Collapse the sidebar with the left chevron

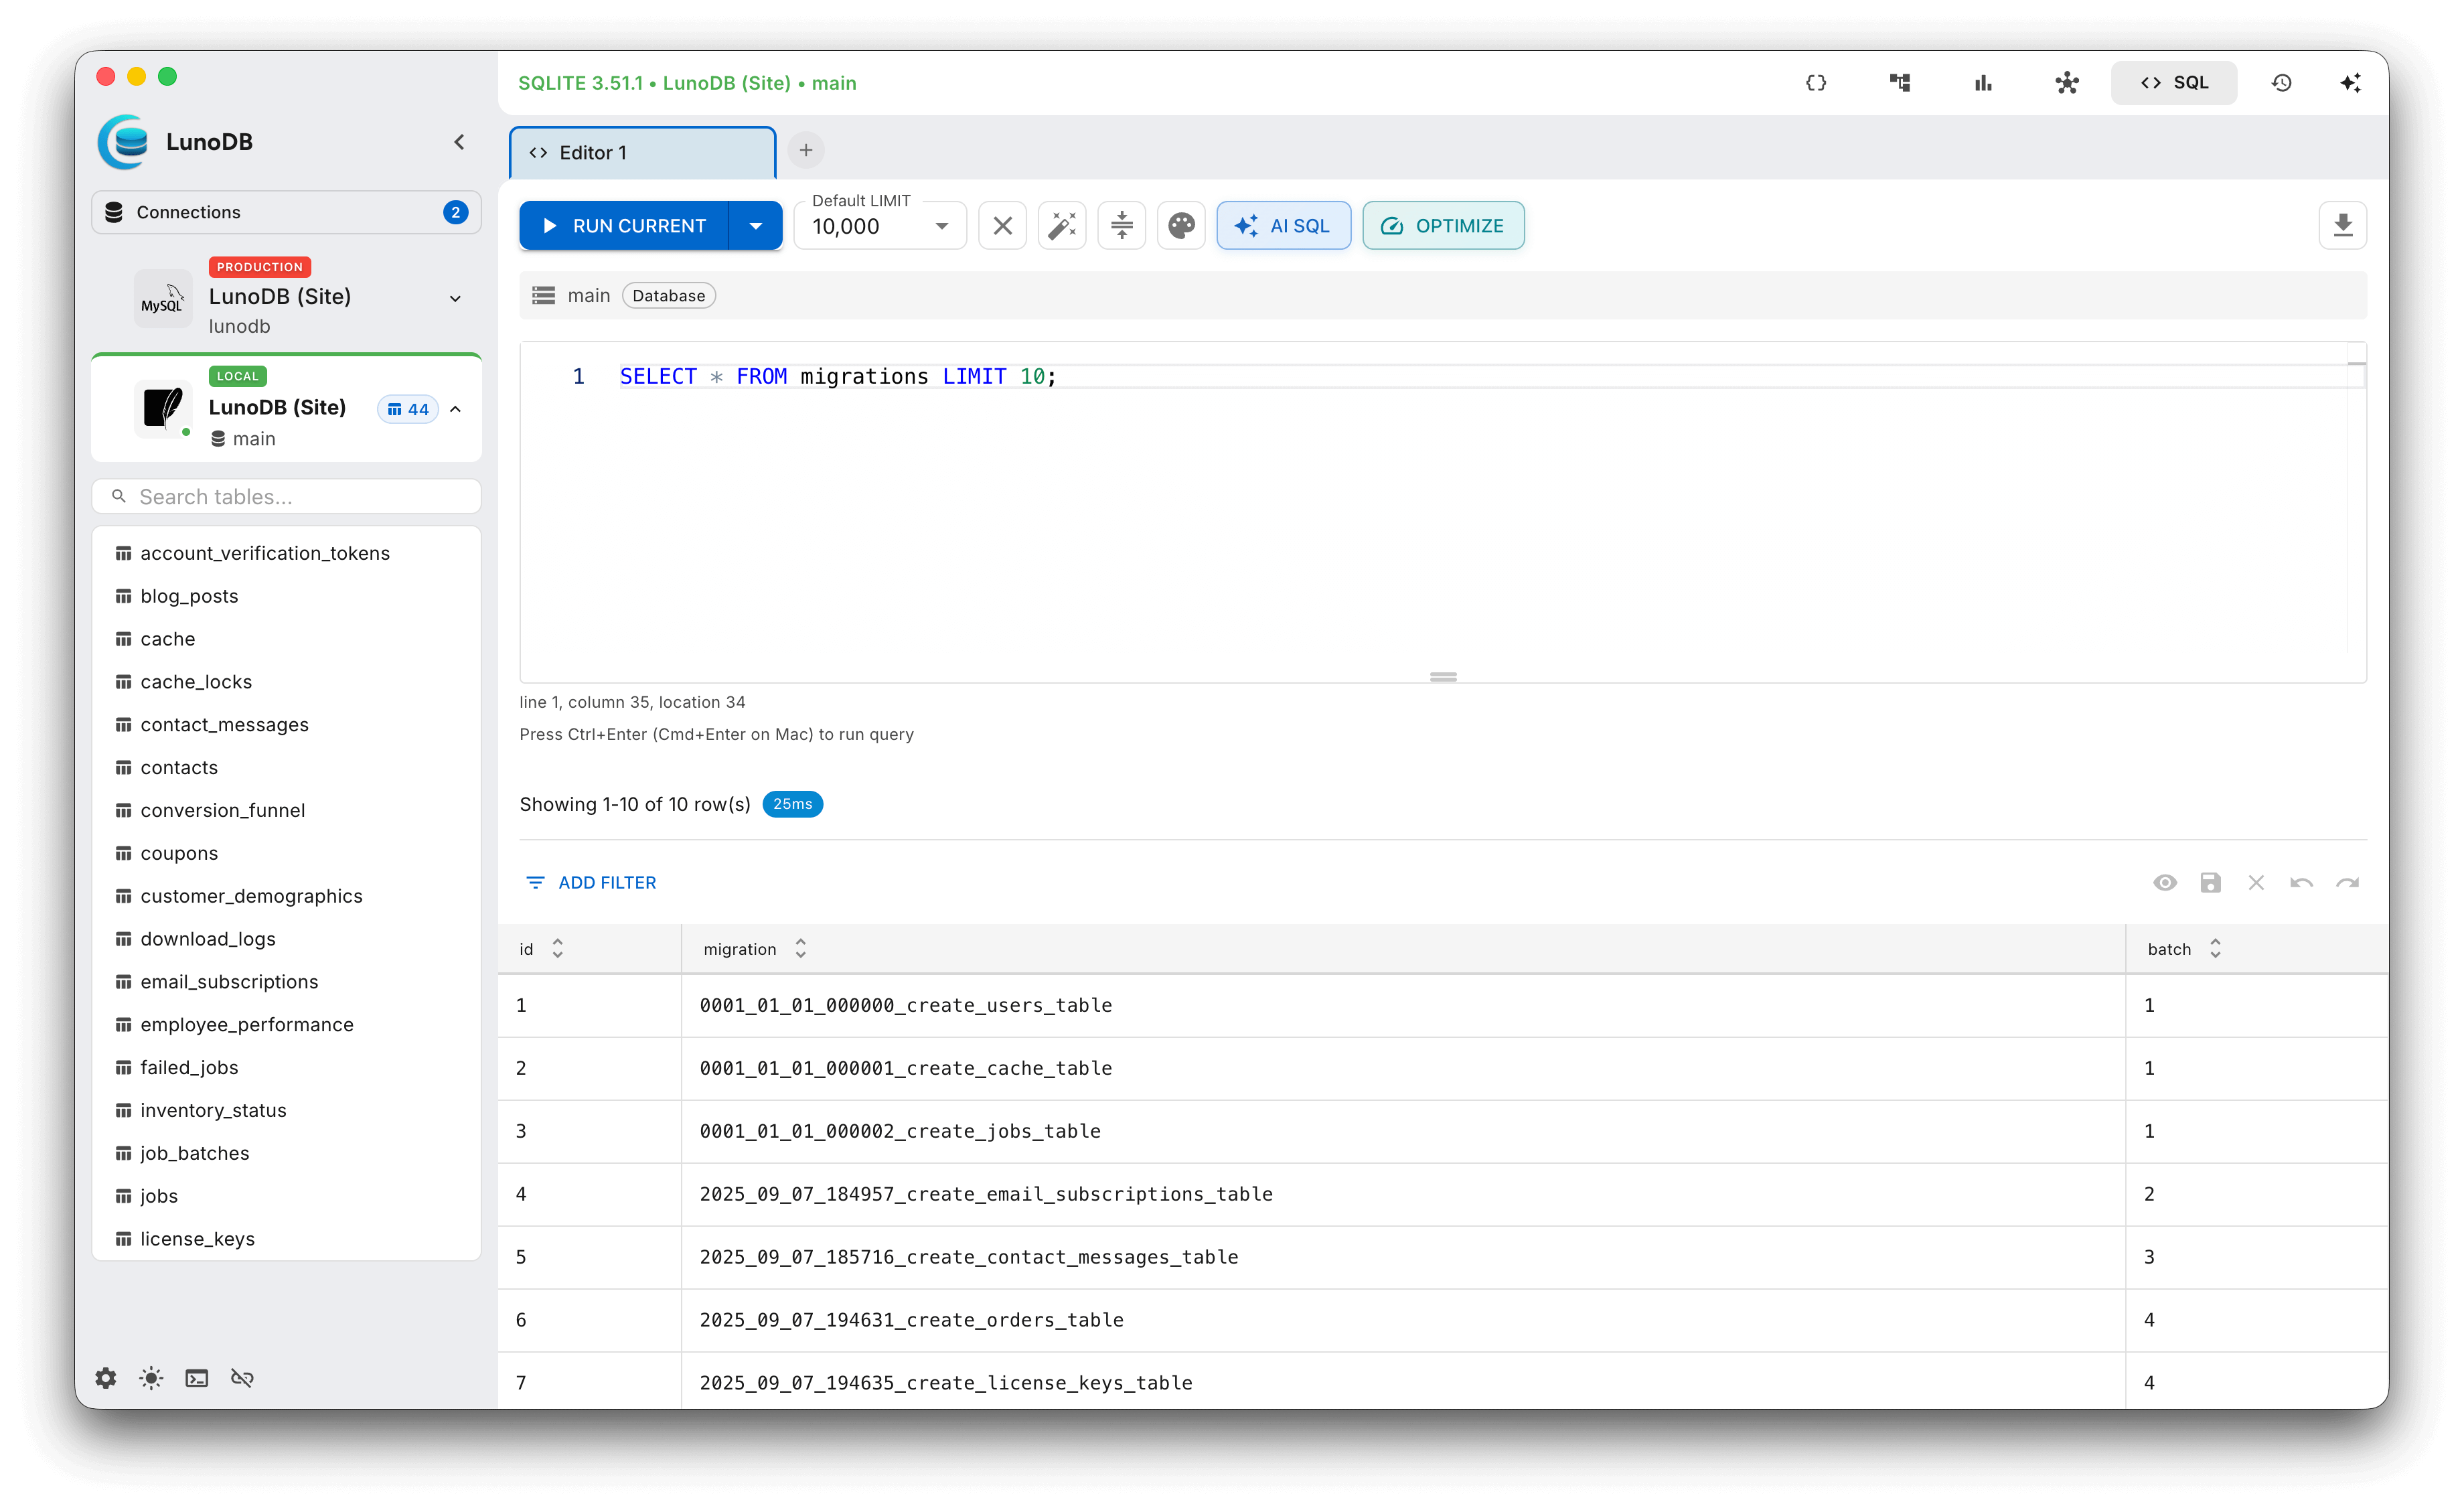(x=459, y=142)
